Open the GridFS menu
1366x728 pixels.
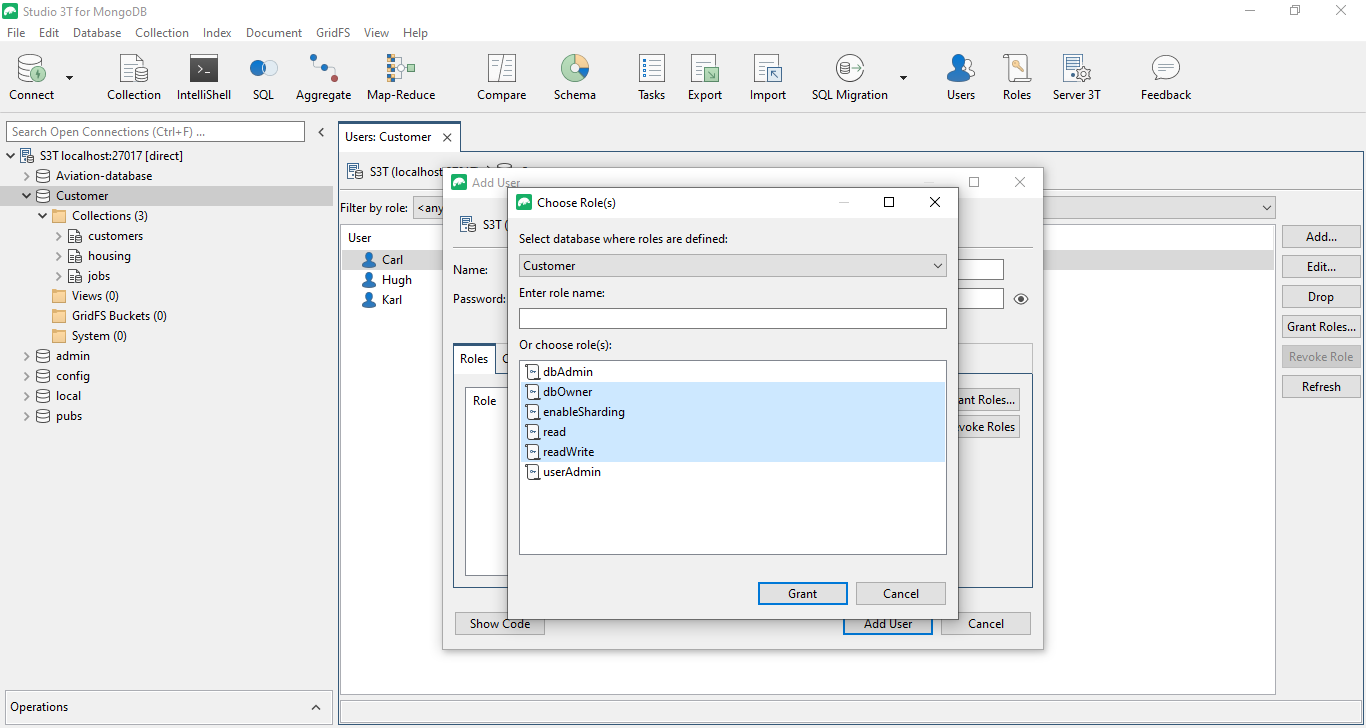333,33
